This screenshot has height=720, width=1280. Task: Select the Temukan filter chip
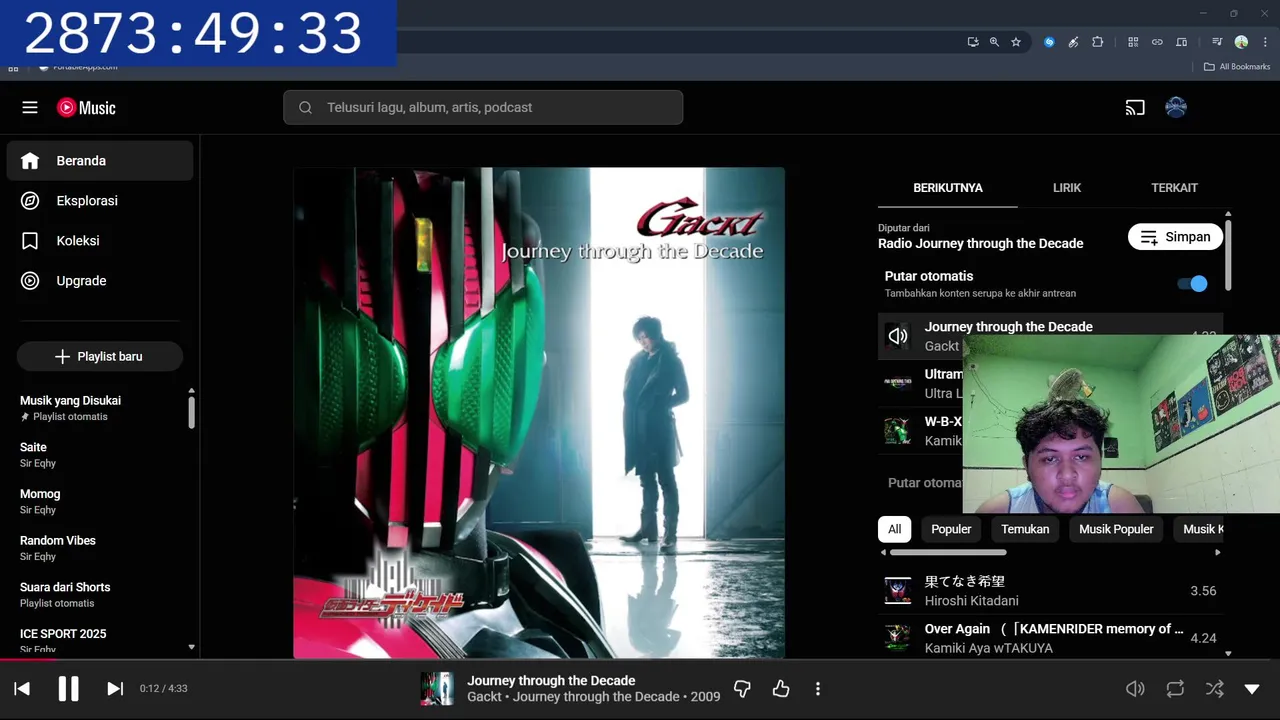tap(1025, 529)
